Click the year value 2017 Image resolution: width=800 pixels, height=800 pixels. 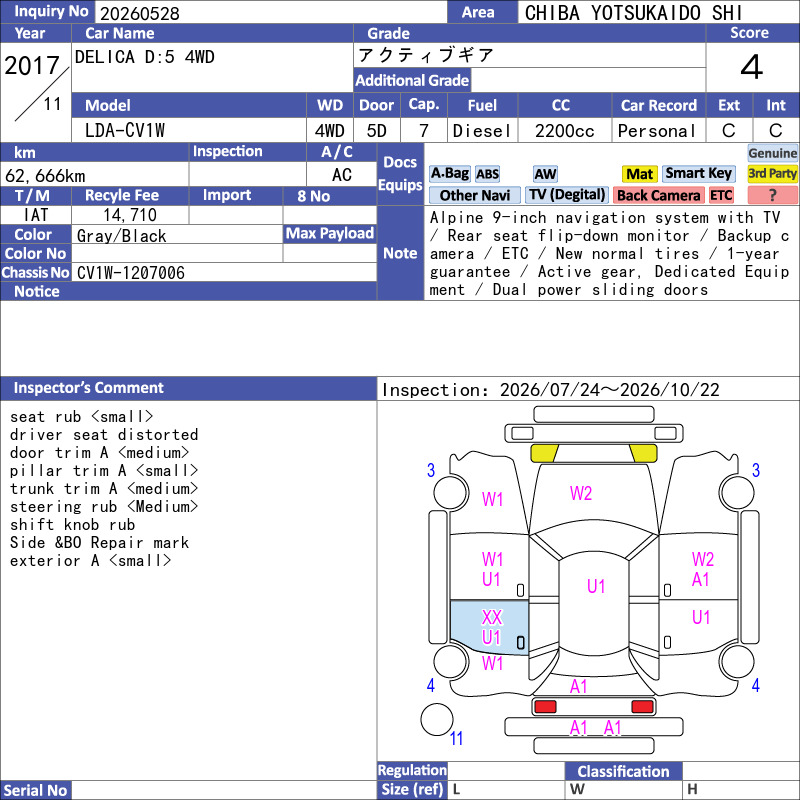click(32, 65)
